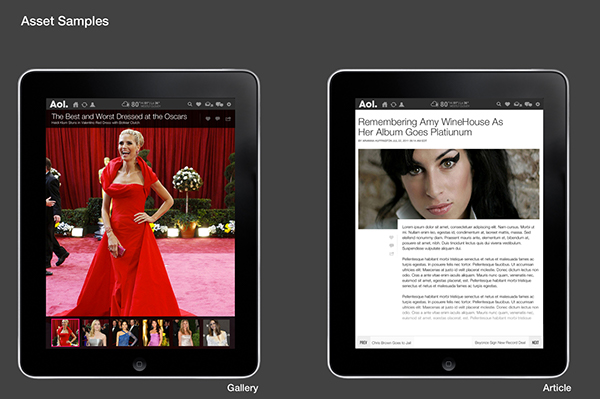Tap the heart icon beside the article text
This screenshot has width=600, height=399.
pos(391,238)
